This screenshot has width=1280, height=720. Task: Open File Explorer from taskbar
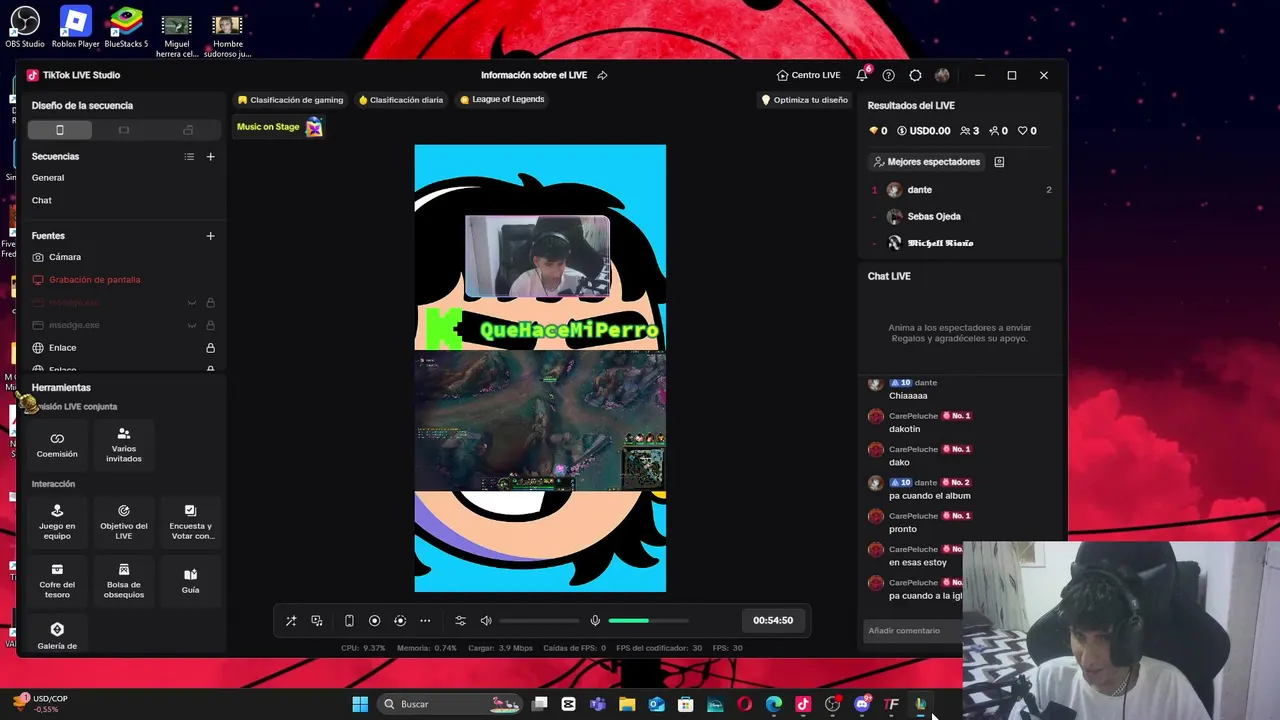click(x=627, y=704)
